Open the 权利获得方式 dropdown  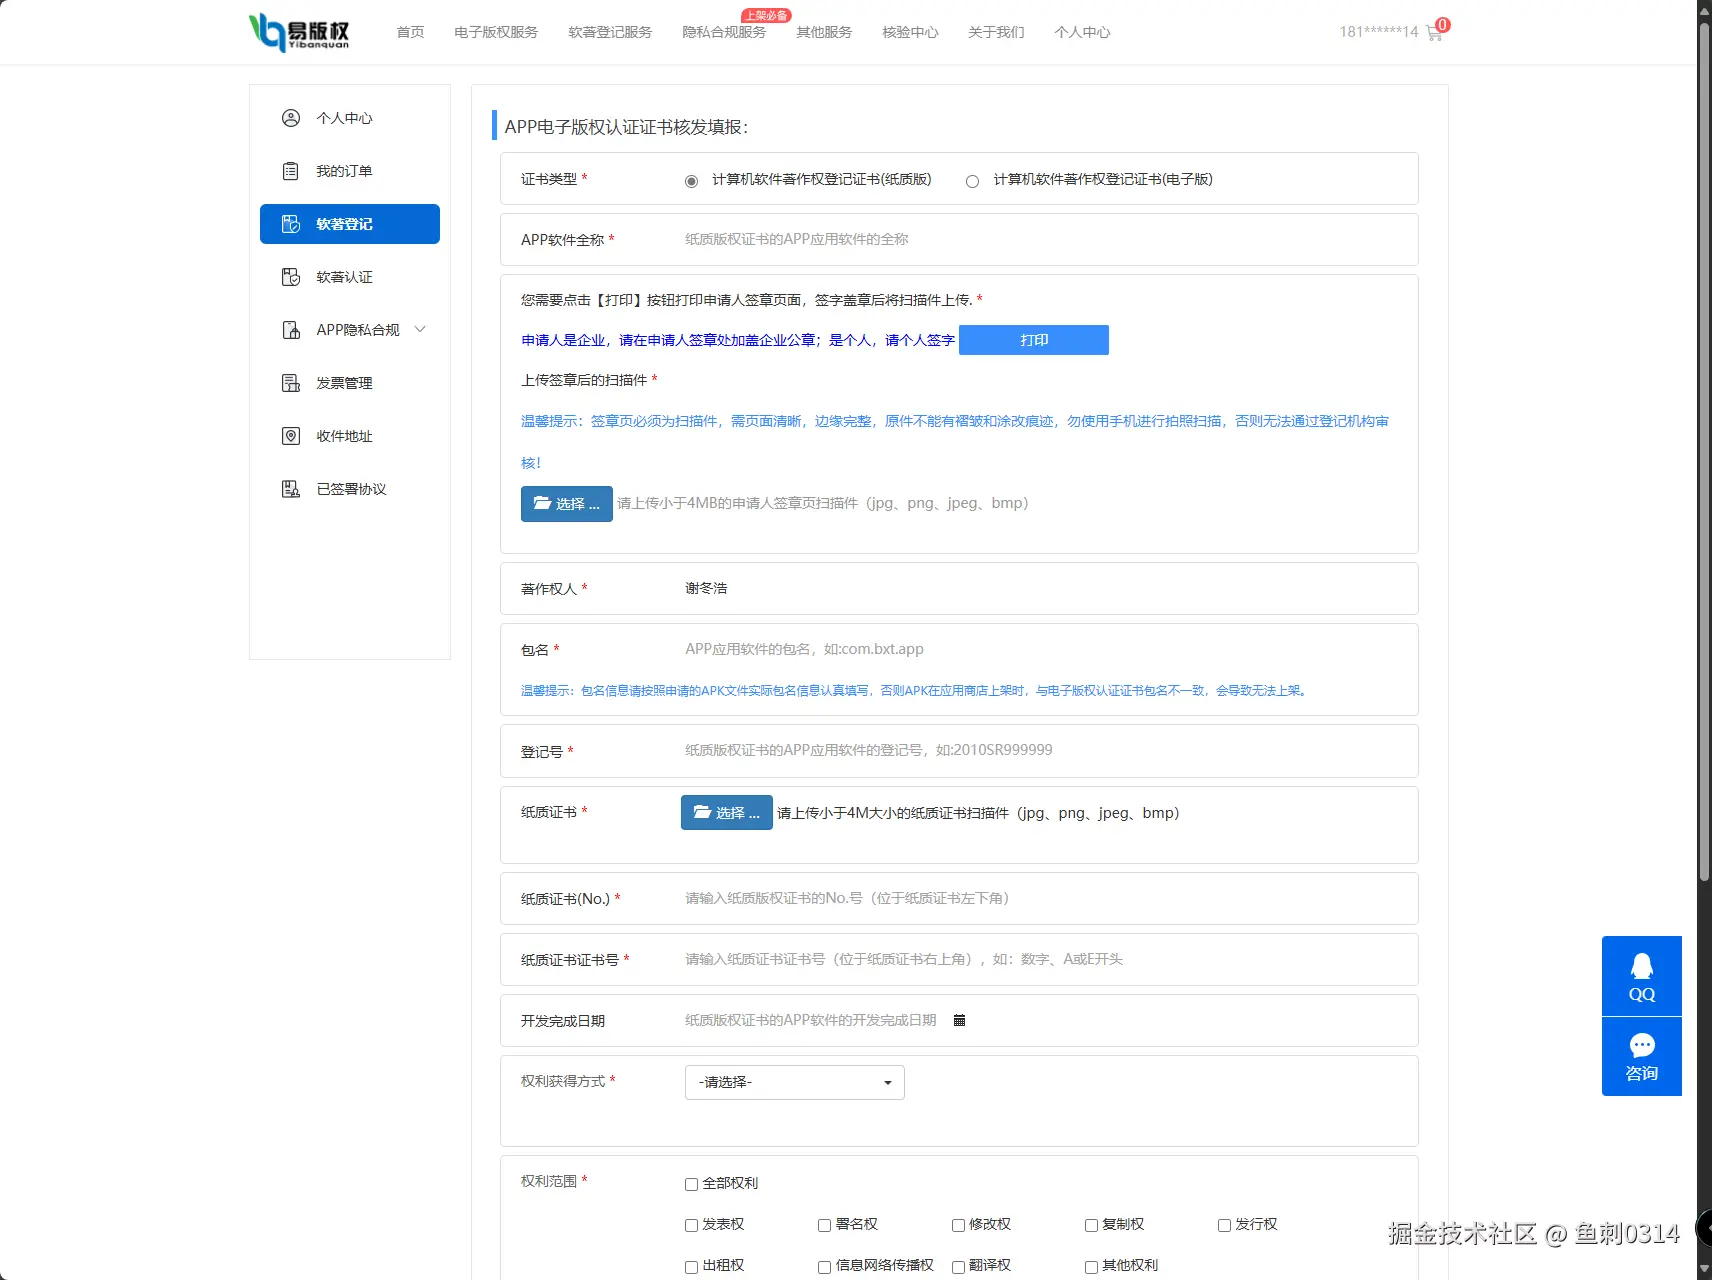[795, 1082]
